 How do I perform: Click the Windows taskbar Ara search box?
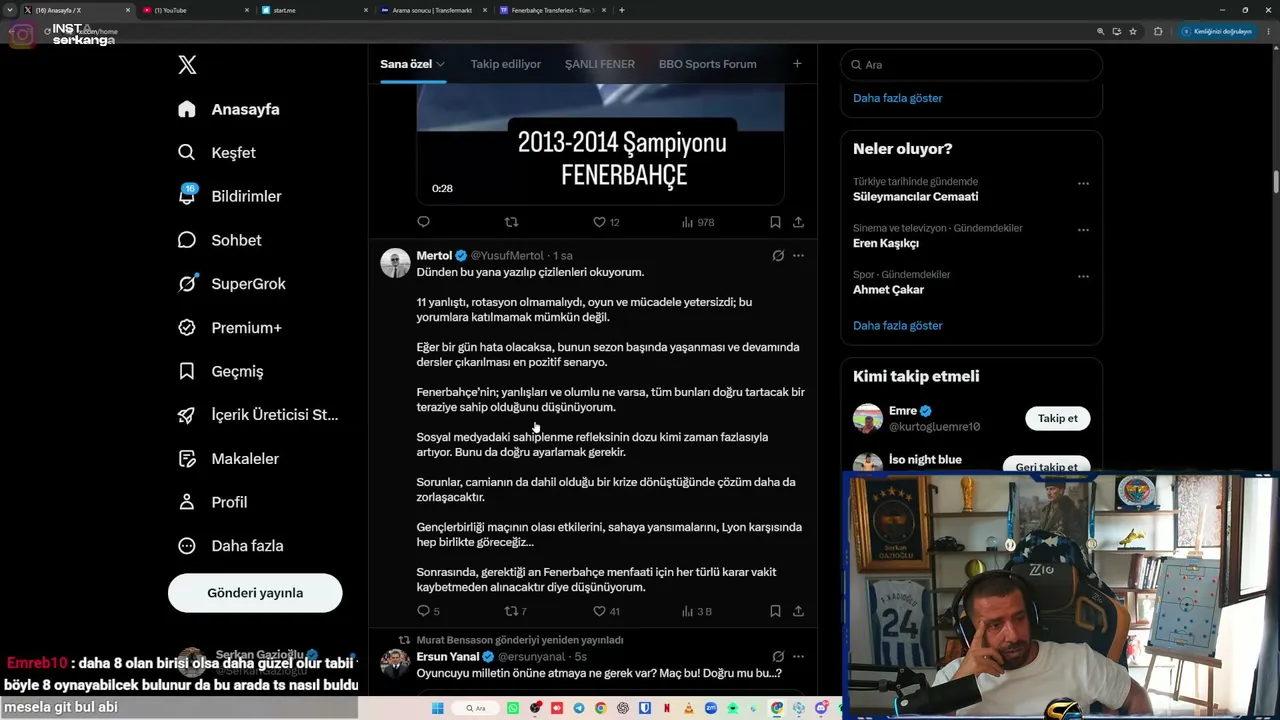click(476, 708)
